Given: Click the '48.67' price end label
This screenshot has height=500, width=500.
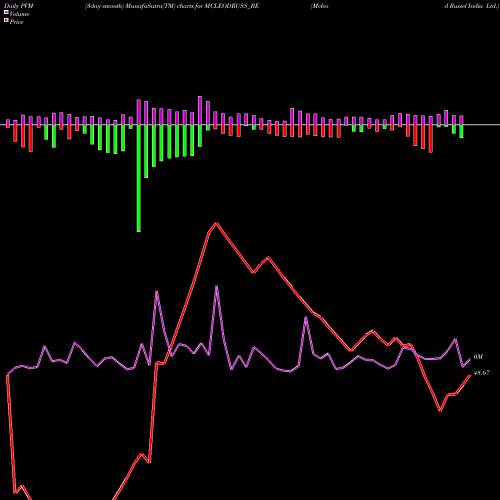Looking at the screenshot, I should click(x=482, y=373).
